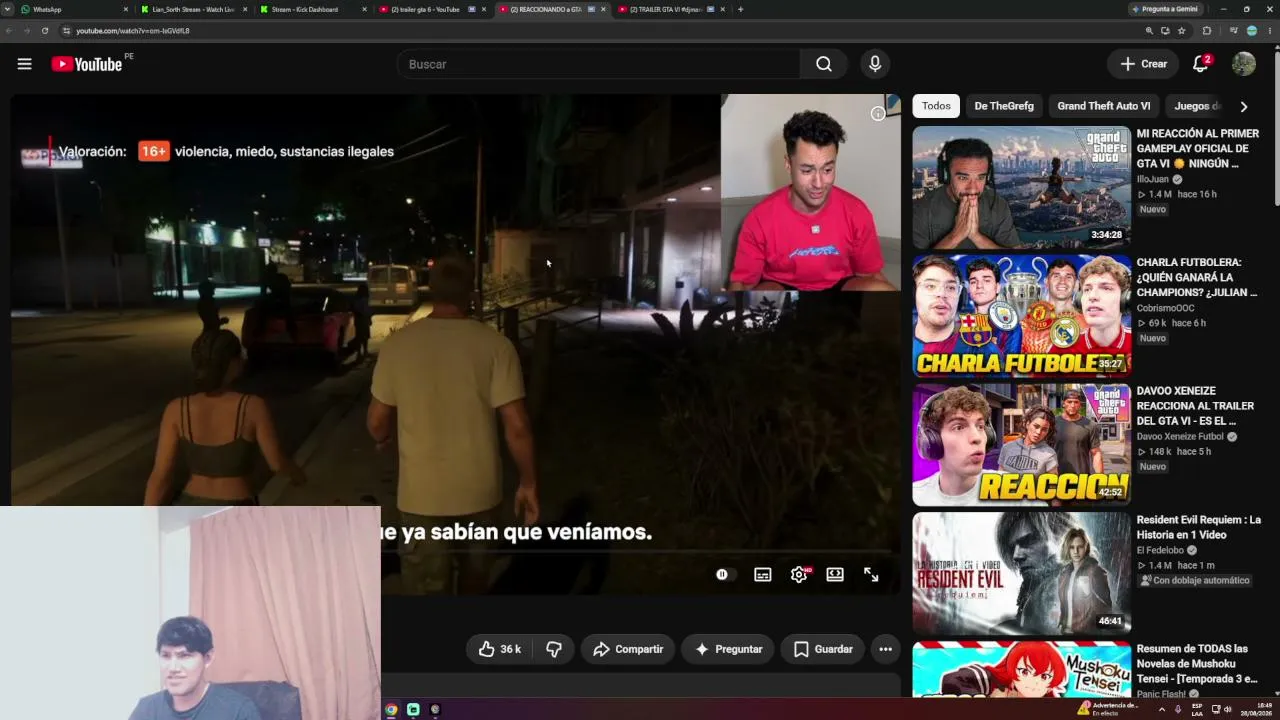Close the Kick Dashboard tab
This screenshot has height=720, width=1280.
[364, 9]
